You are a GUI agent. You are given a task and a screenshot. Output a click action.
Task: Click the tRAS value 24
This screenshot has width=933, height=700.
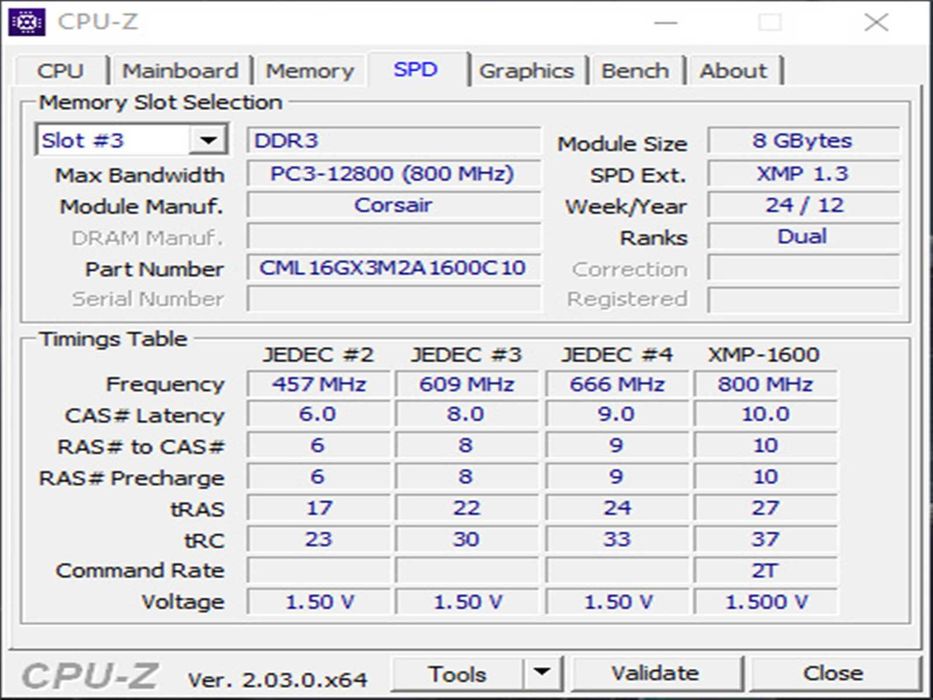617,508
